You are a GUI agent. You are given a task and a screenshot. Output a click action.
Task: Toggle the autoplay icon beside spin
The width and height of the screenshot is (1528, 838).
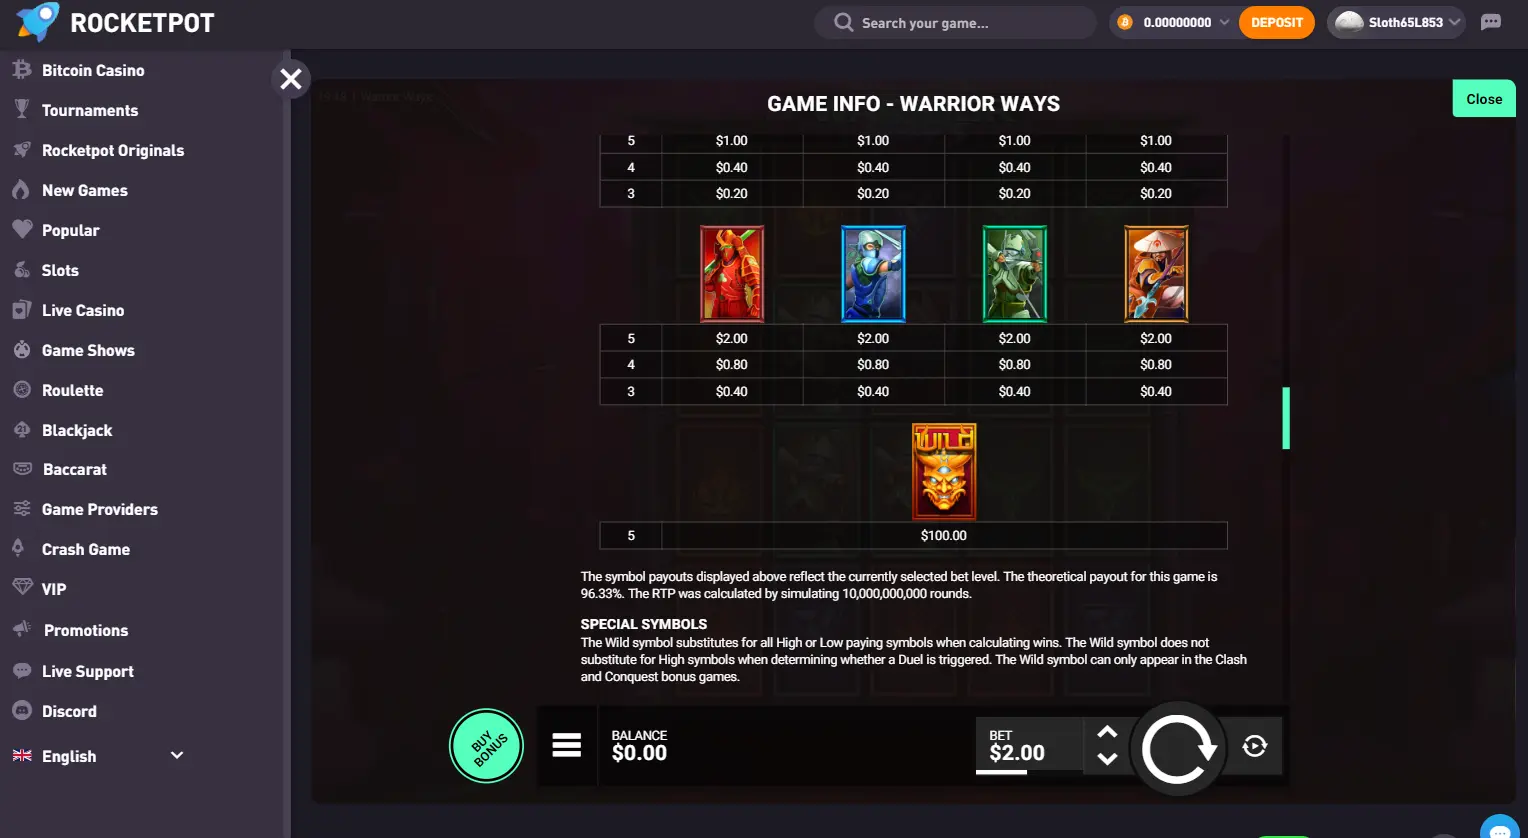coord(1255,746)
